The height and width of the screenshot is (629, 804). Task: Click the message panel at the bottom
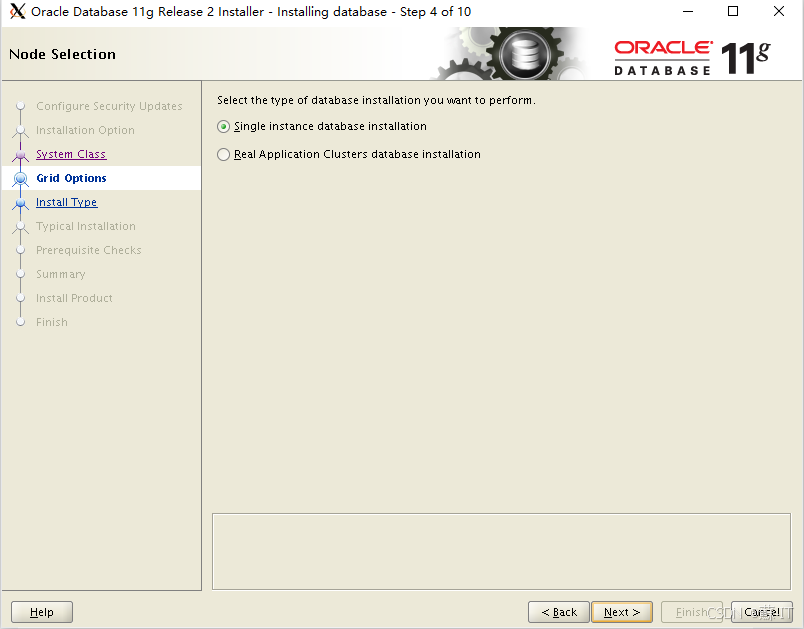click(500, 551)
